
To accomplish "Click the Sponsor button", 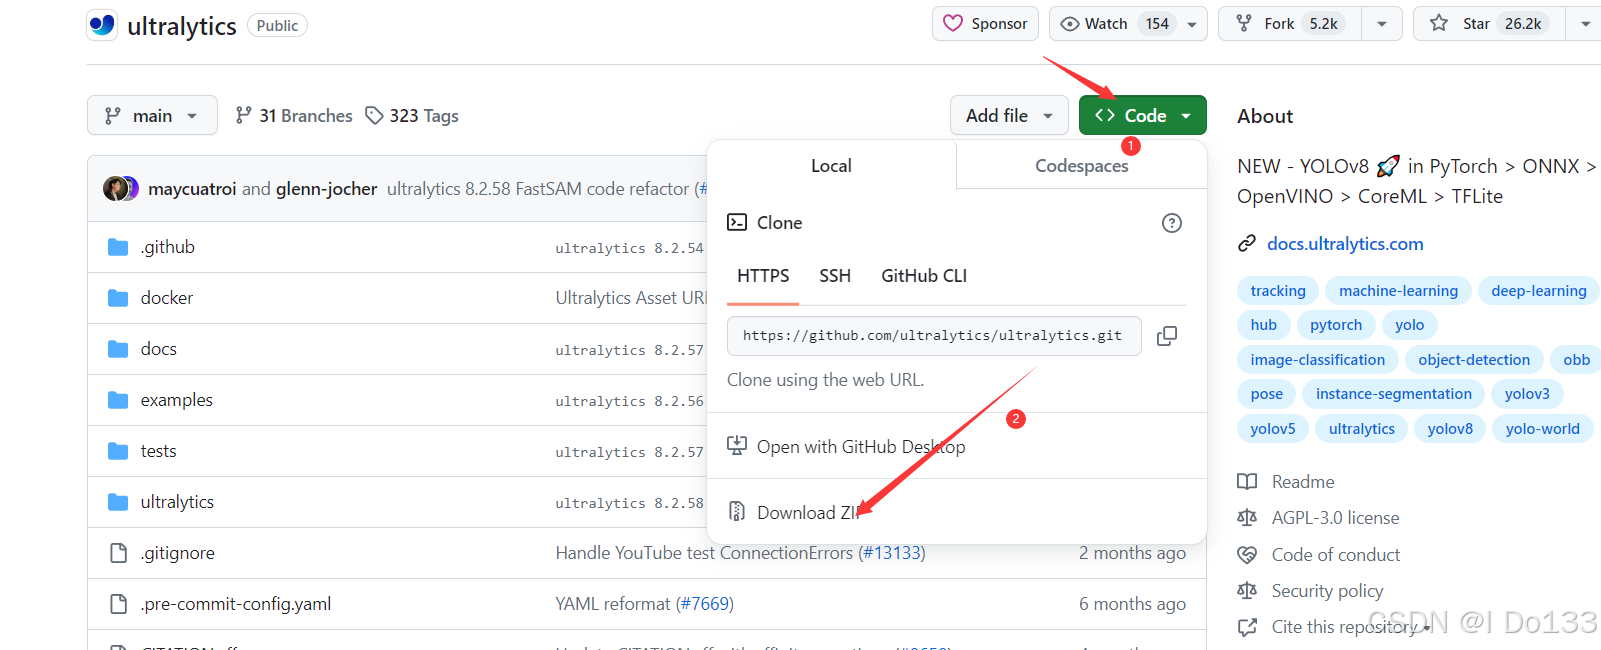I will (x=985, y=24).
